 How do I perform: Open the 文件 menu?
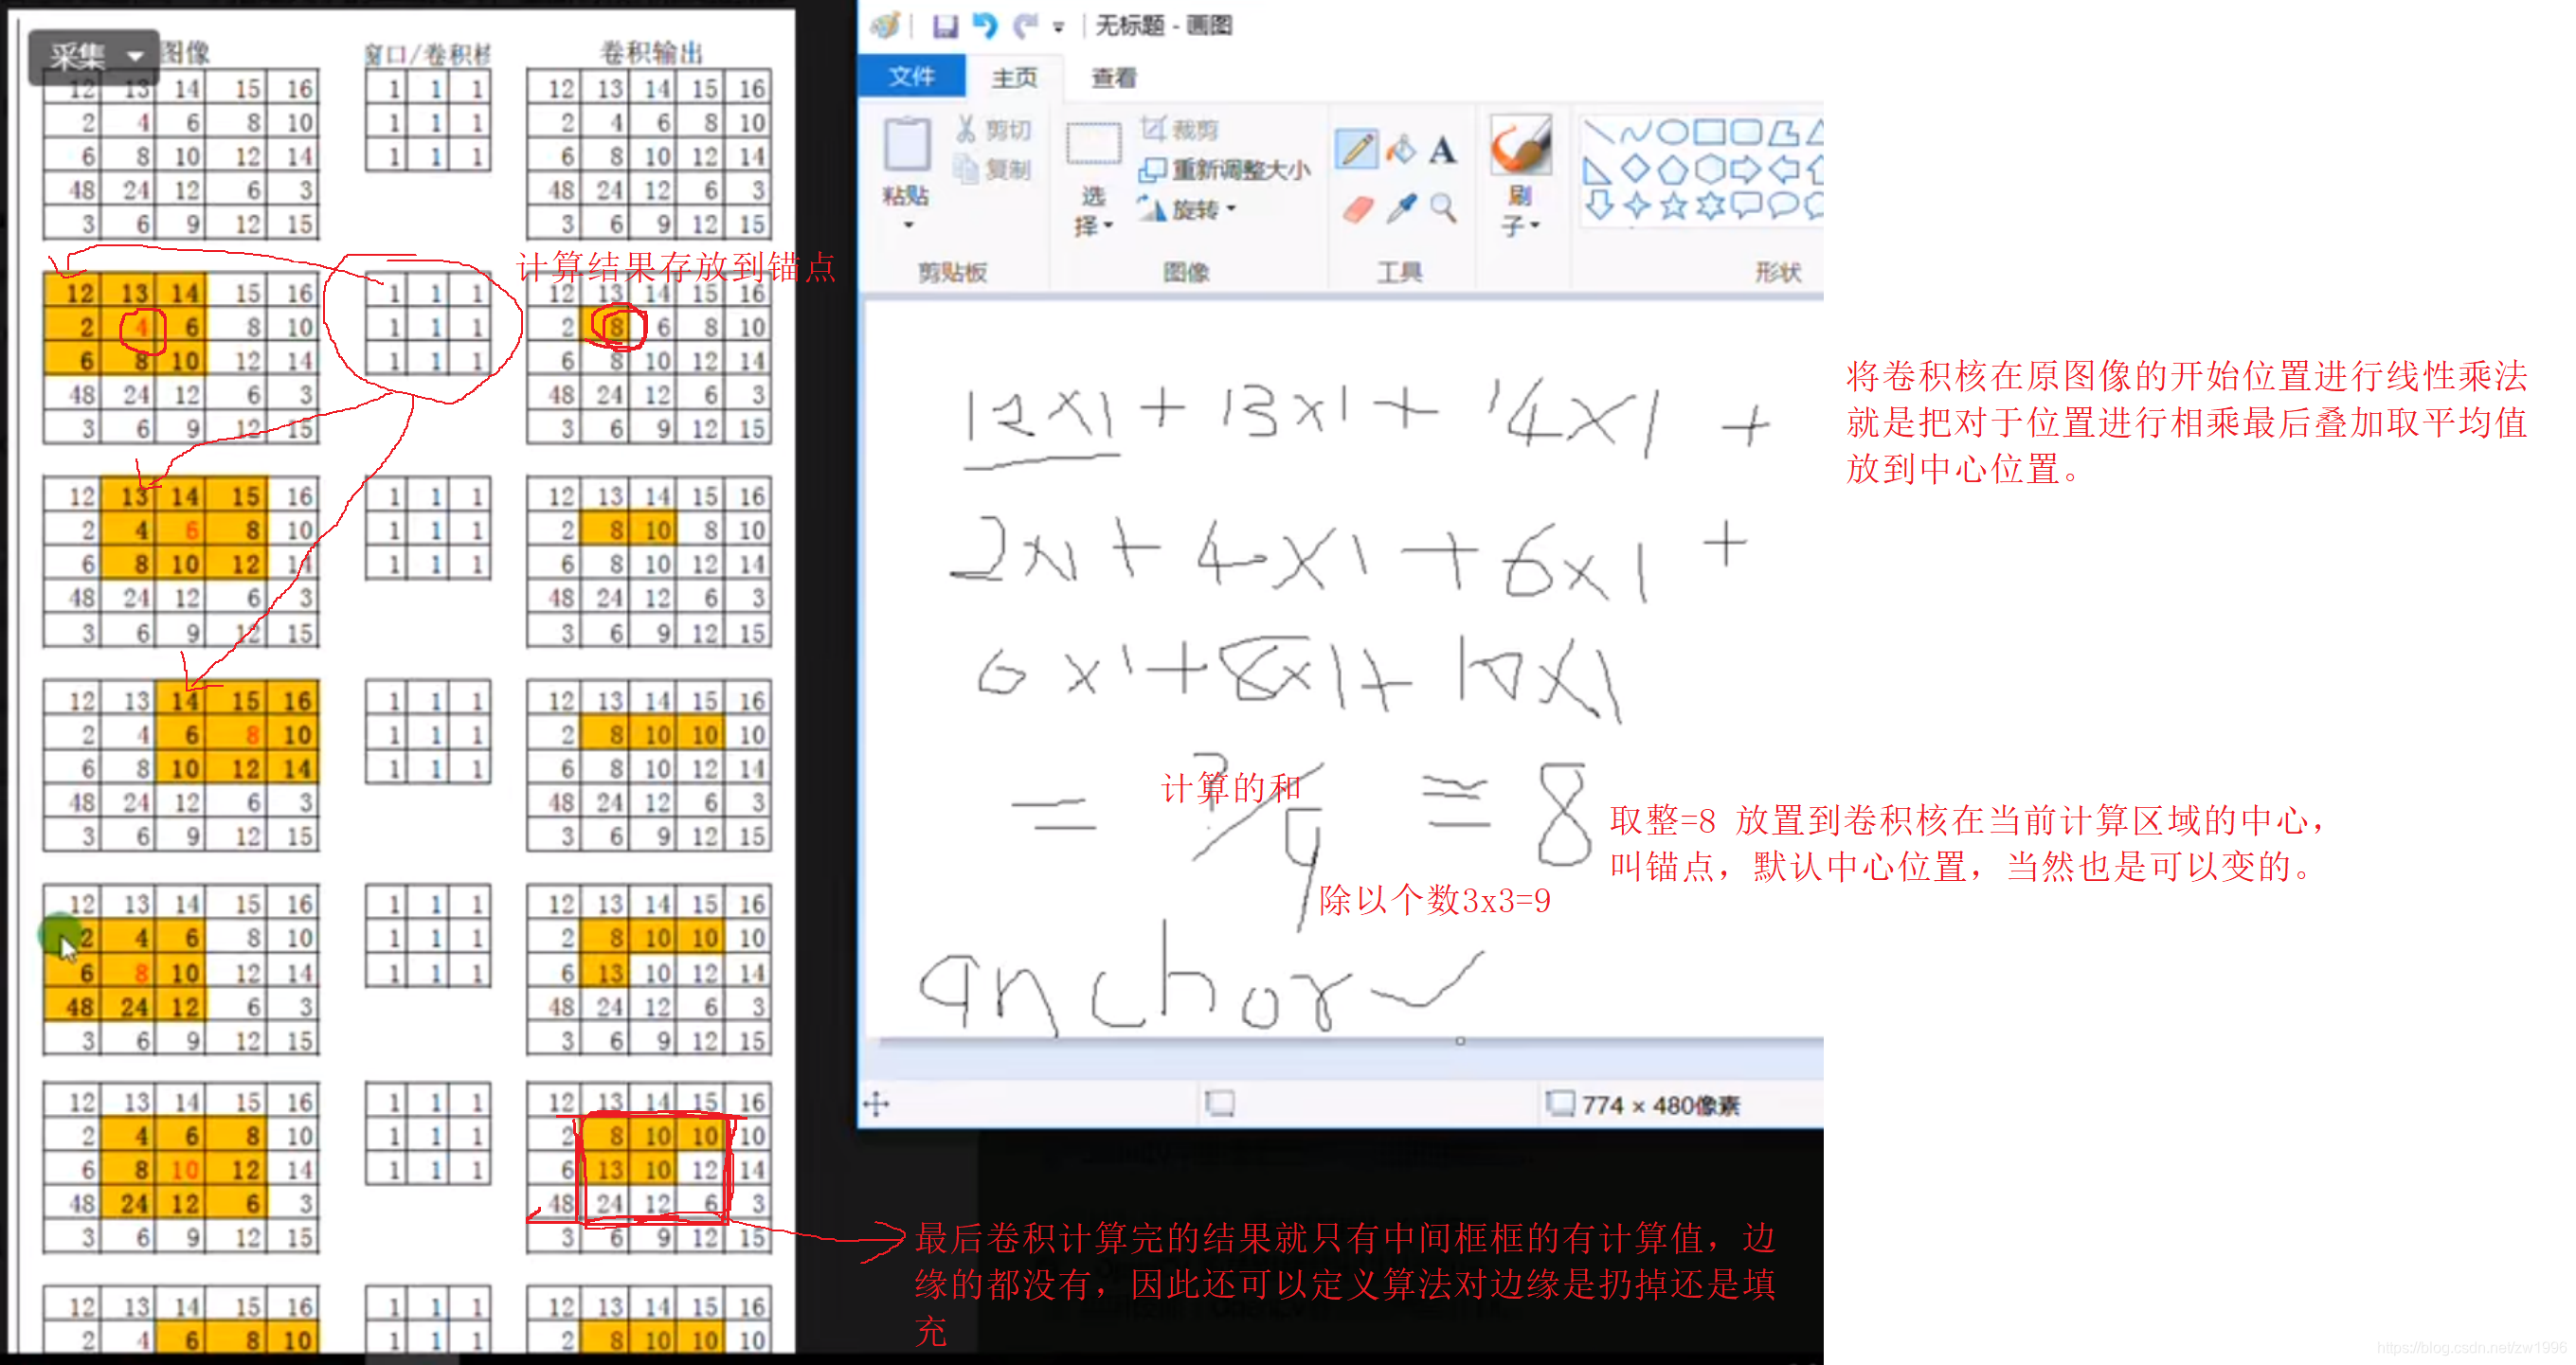pos(913,77)
